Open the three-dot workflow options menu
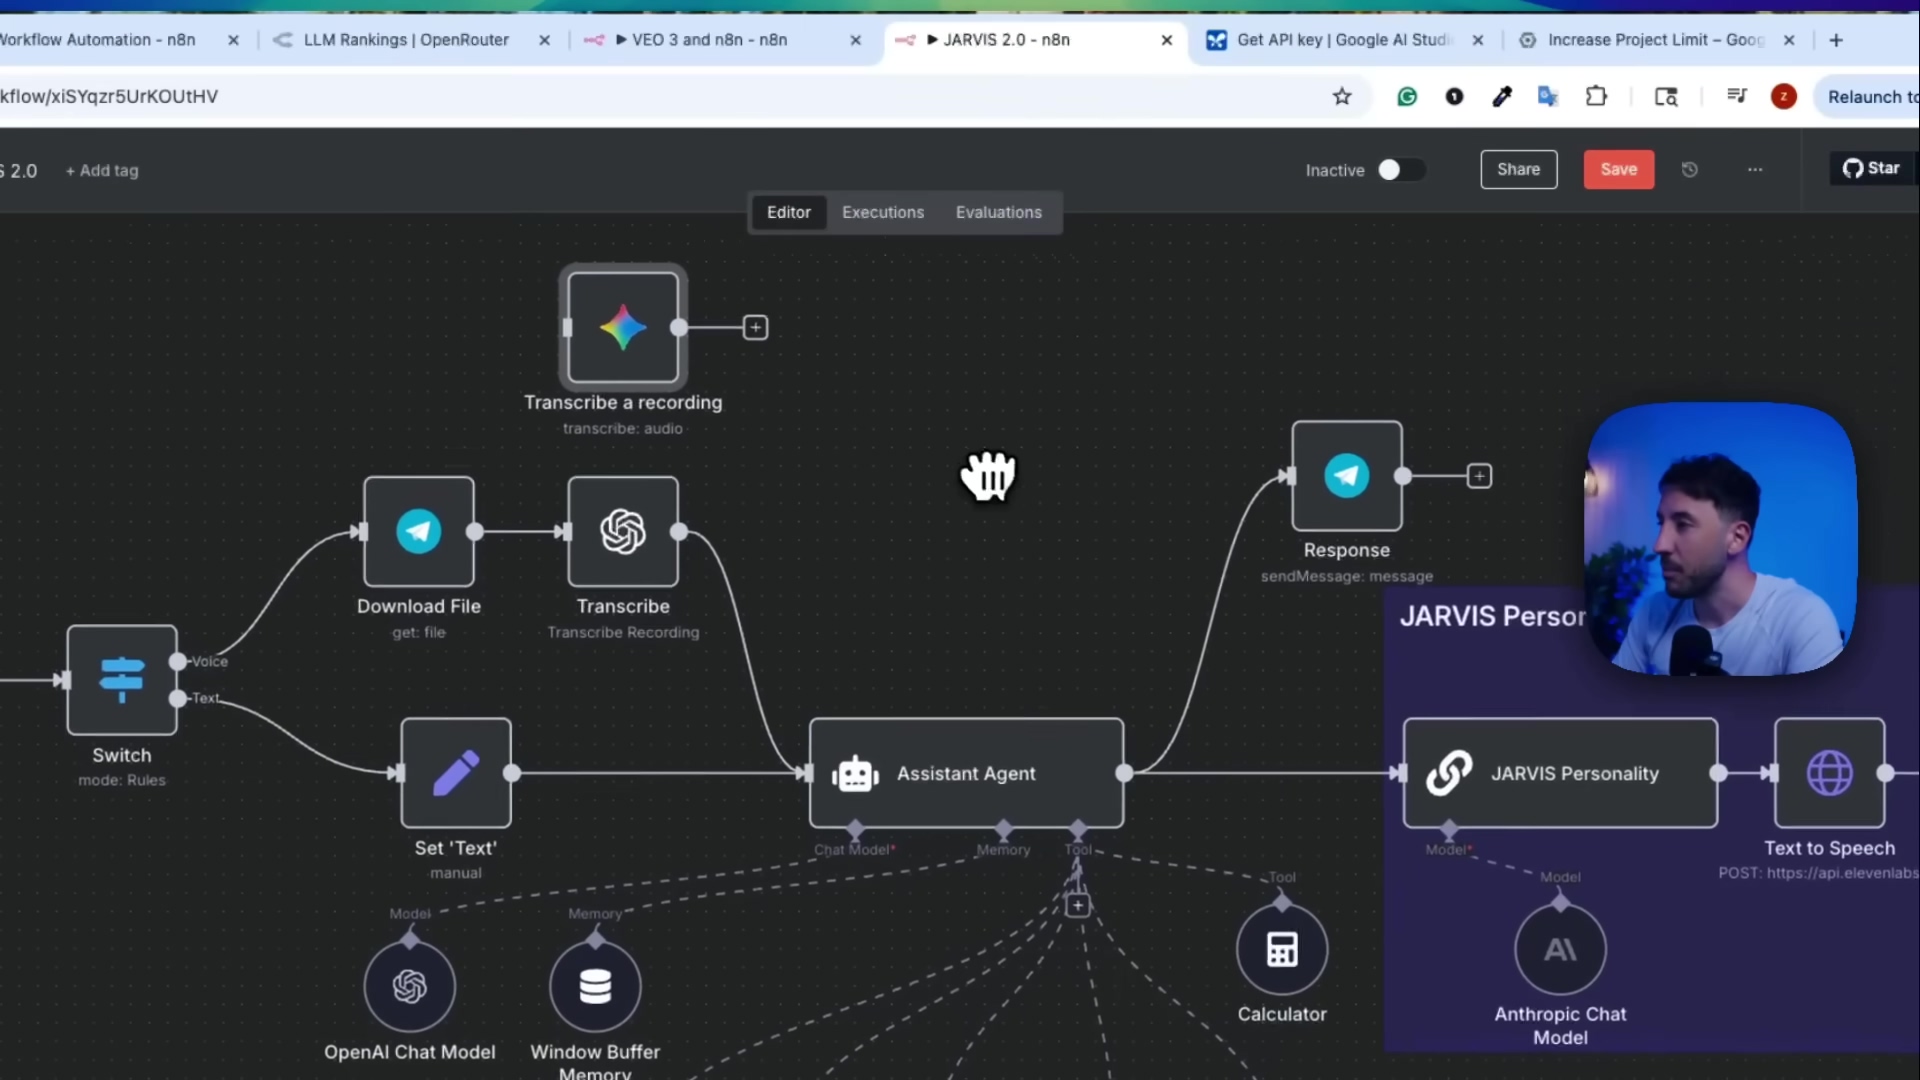The width and height of the screenshot is (1920, 1080). pyautogui.click(x=1755, y=169)
